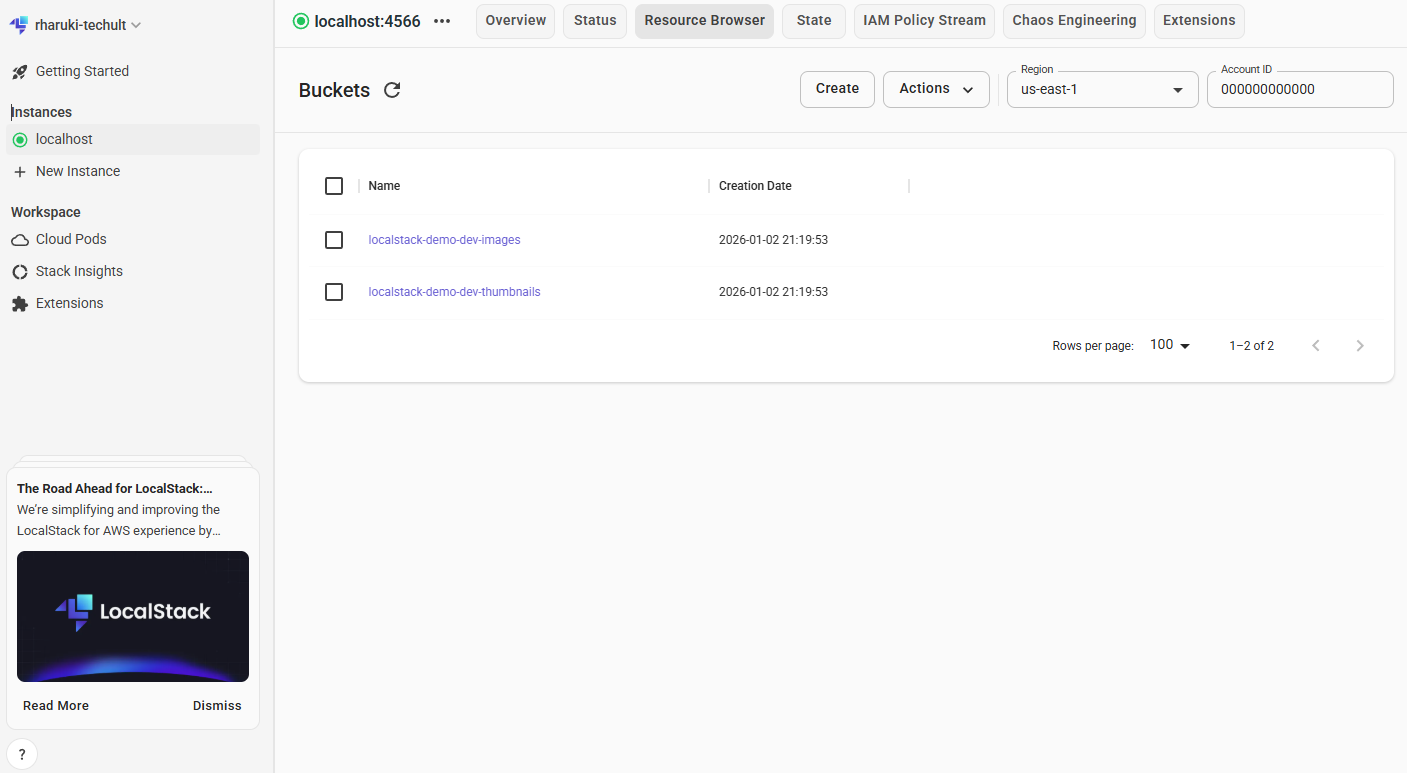Screen dimensions: 1407x773
Task: Click the thumbnails bucket creation date cell
Action: tap(773, 292)
